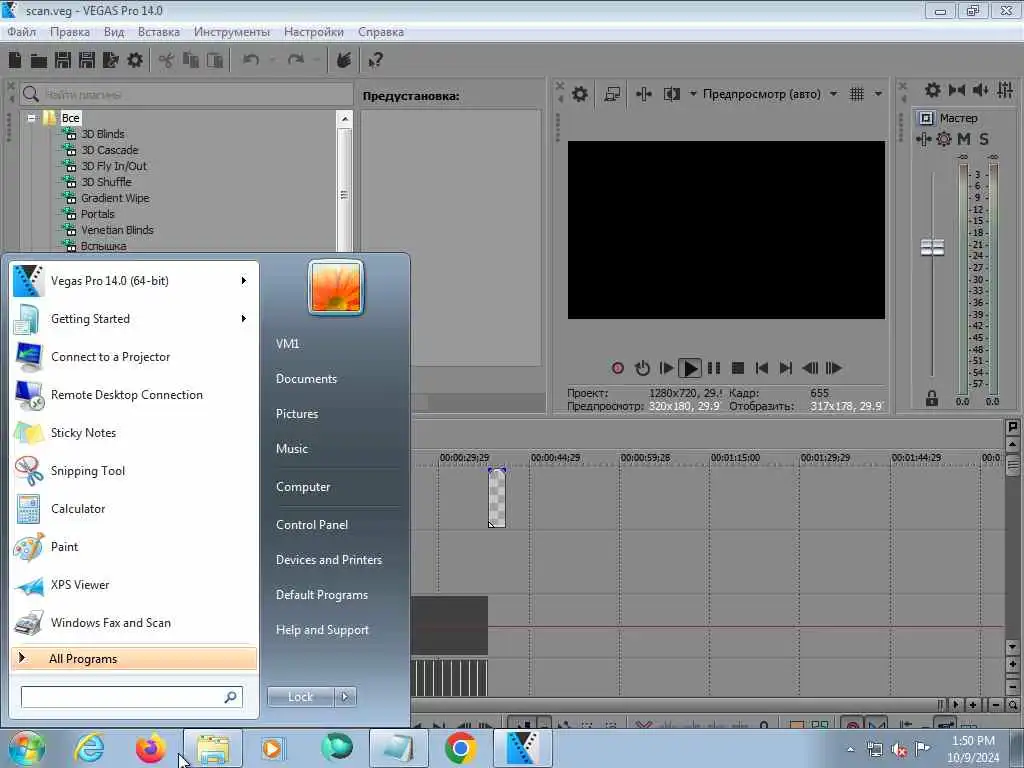Go to end of project
The width and height of the screenshot is (1024, 768).
(x=786, y=368)
